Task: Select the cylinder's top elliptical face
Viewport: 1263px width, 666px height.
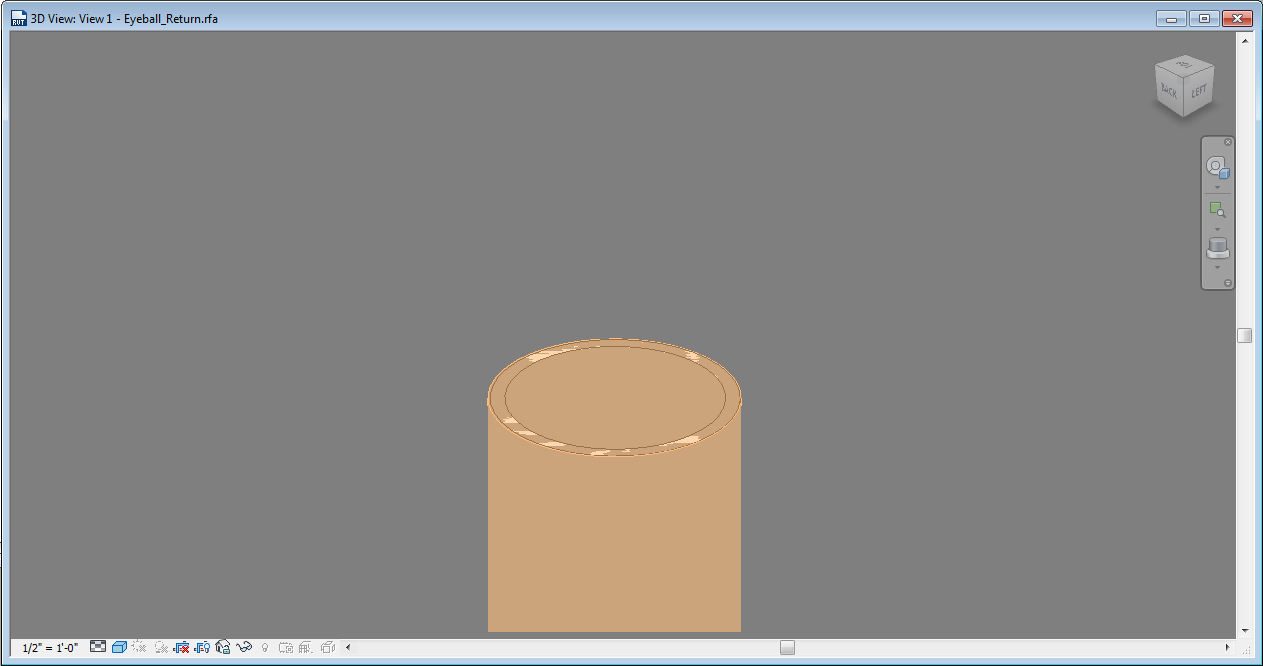Action: 614,397
